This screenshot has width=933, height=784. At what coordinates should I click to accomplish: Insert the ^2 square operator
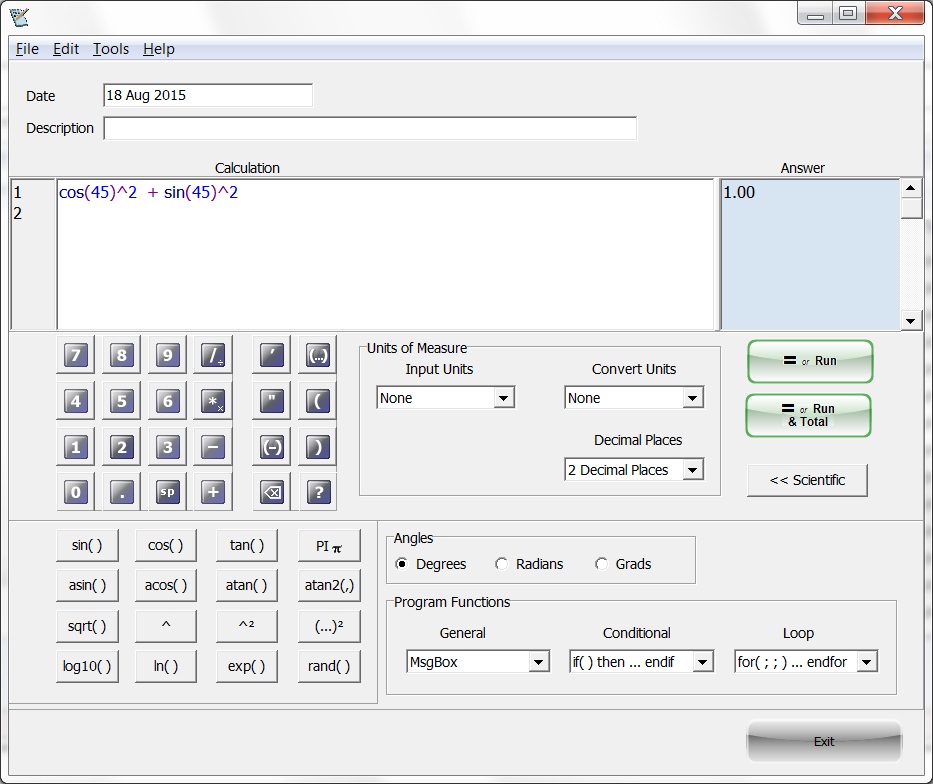click(246, 626)
